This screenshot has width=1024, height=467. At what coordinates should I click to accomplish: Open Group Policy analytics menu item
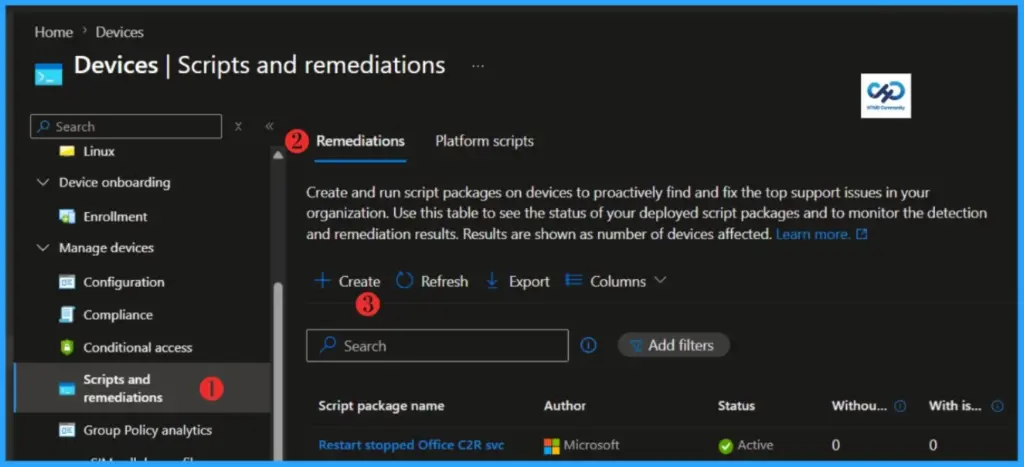(148, 430)
